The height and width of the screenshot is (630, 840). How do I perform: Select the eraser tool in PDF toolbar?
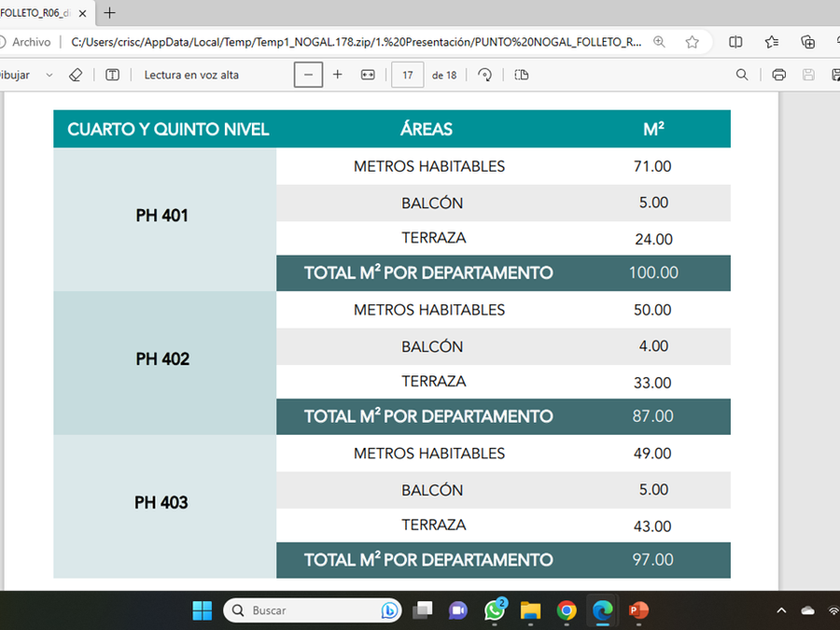(x=76, y=75)
